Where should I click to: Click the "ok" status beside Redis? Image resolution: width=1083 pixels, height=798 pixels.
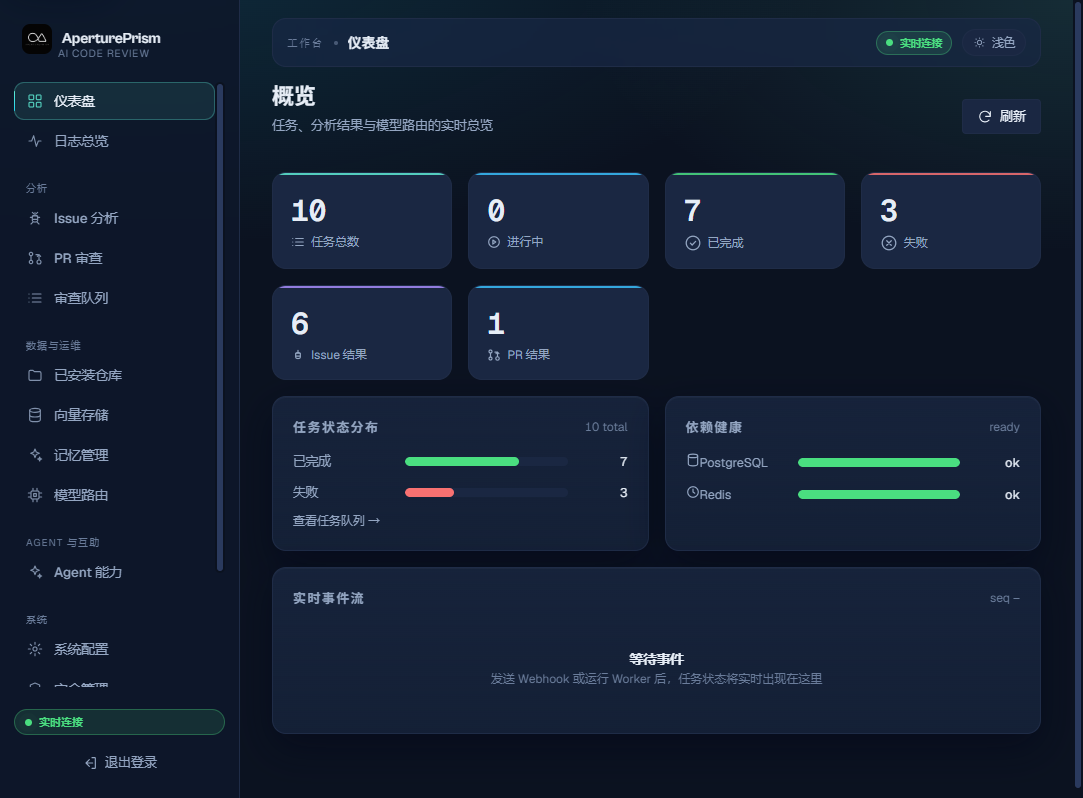pyautogui.click(x=1012, y=495)
